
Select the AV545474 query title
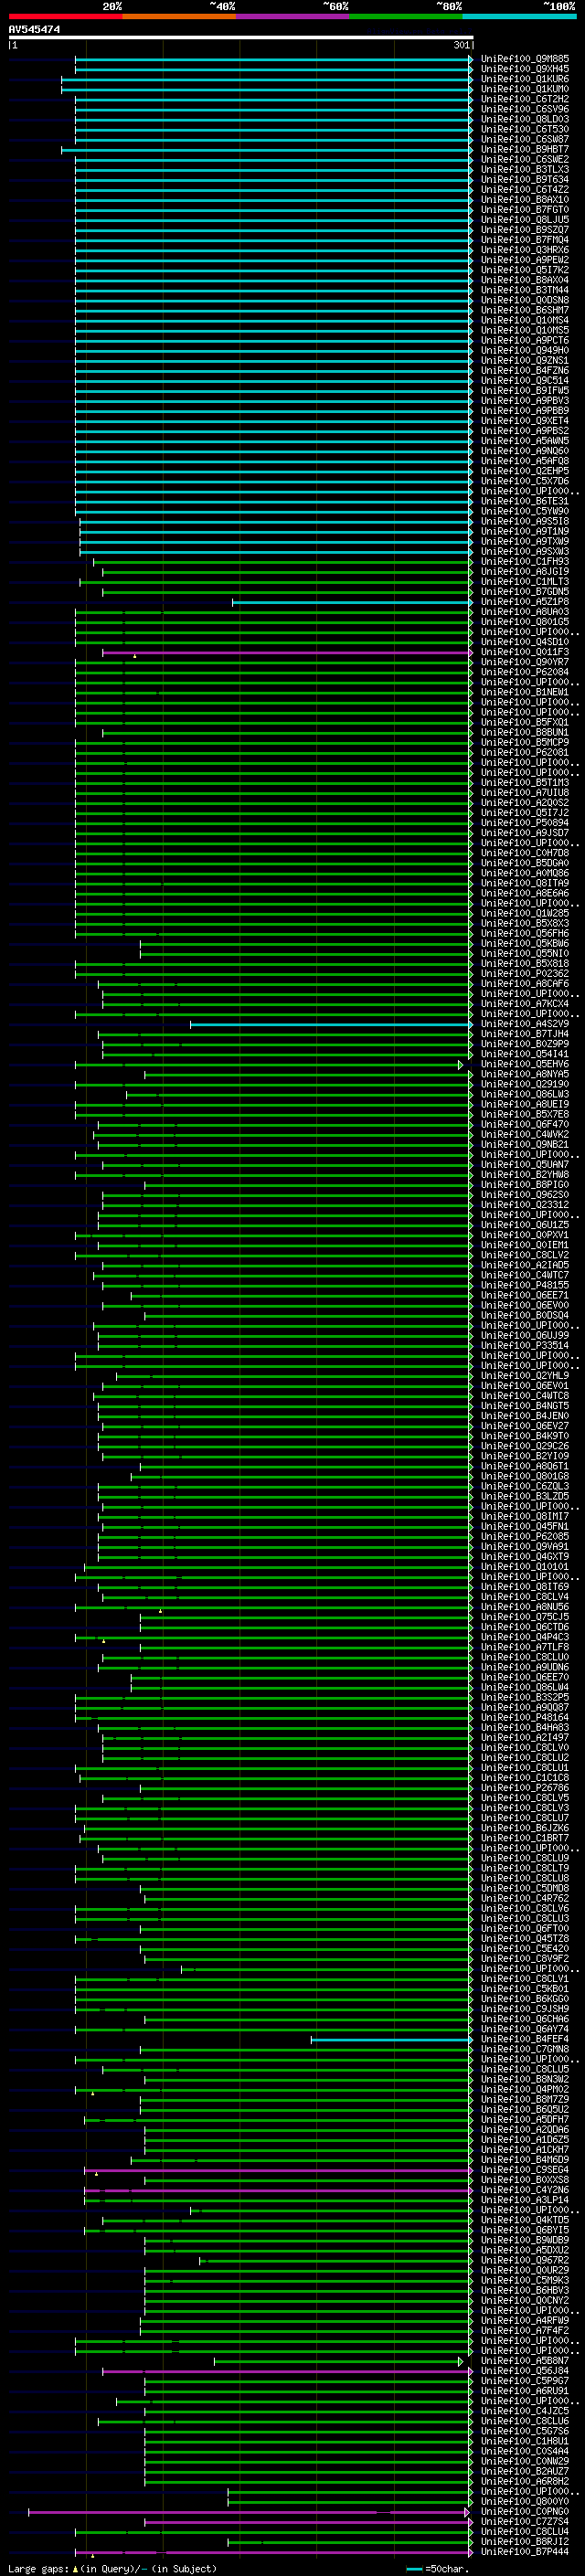[34, 29]
